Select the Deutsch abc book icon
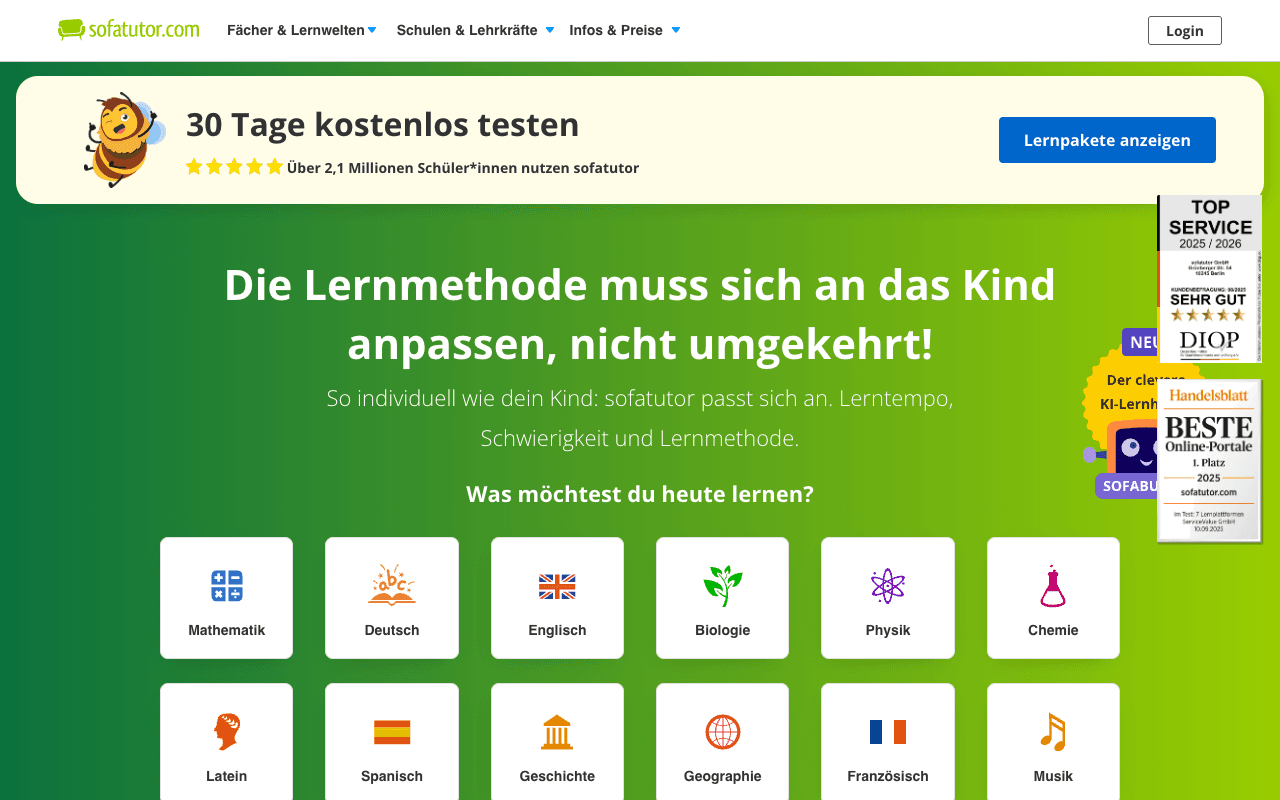The image size is (1280, 800). [x=392, y=585]
